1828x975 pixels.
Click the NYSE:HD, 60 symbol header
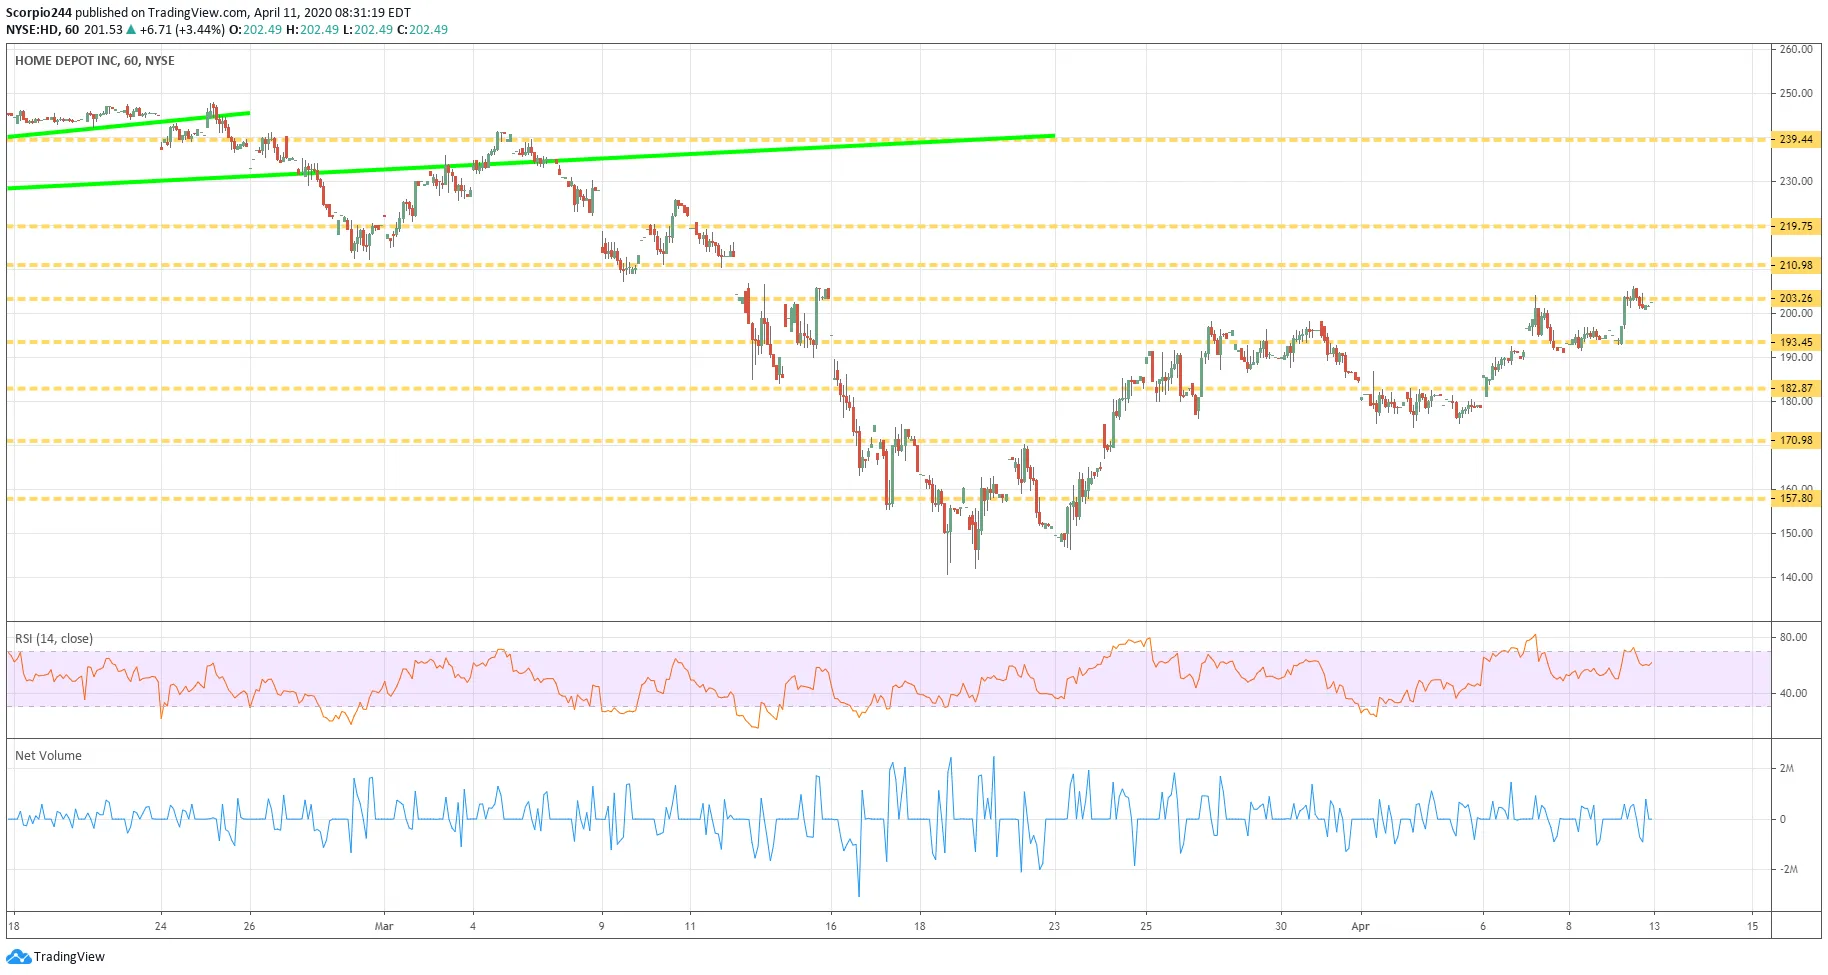pos(43,30)
